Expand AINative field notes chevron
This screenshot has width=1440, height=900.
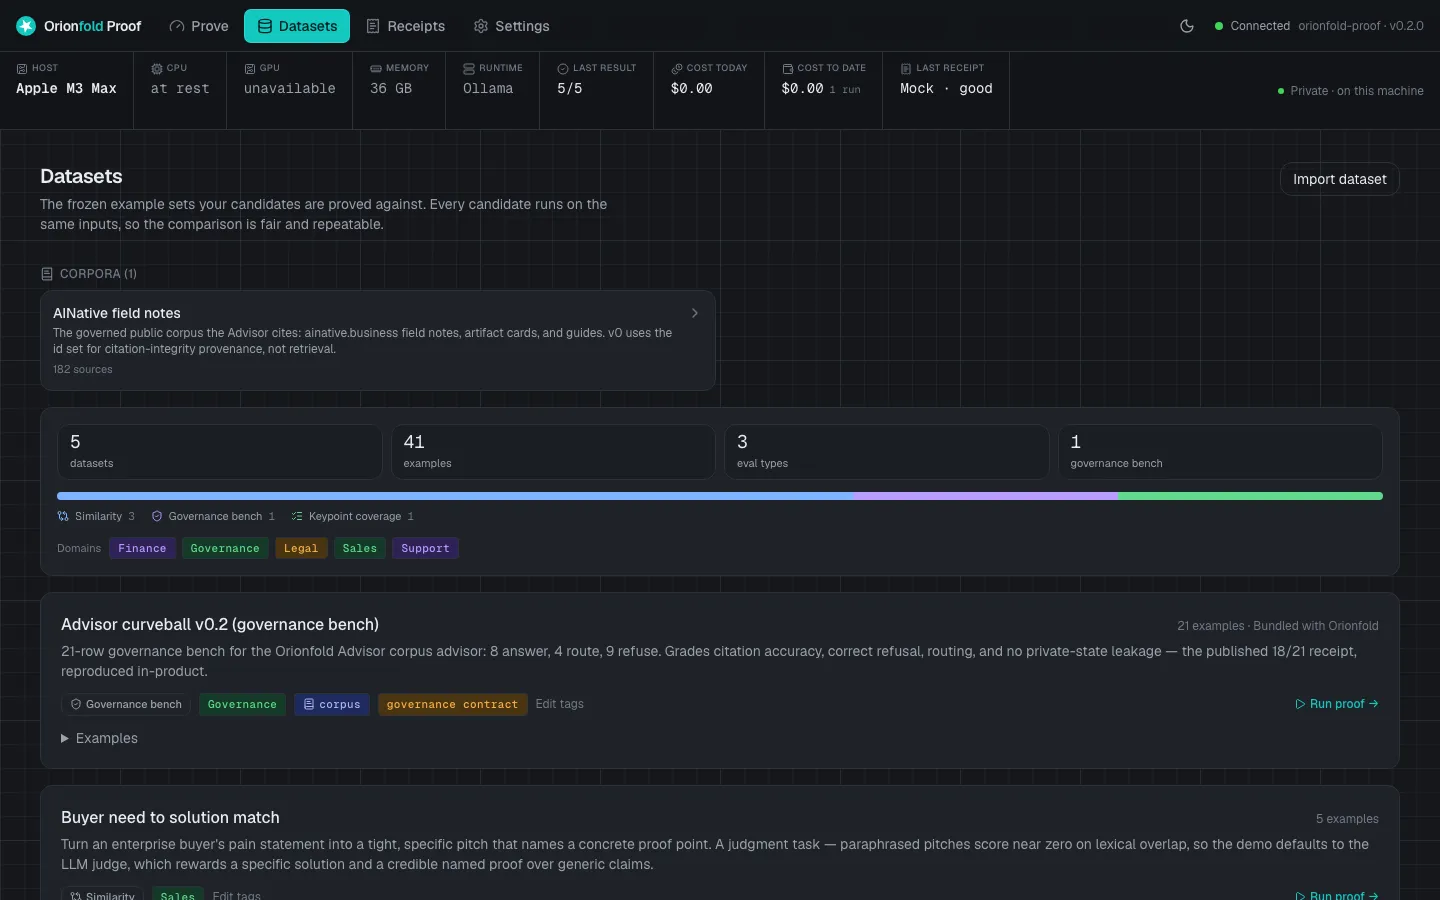tap(695, 313)
